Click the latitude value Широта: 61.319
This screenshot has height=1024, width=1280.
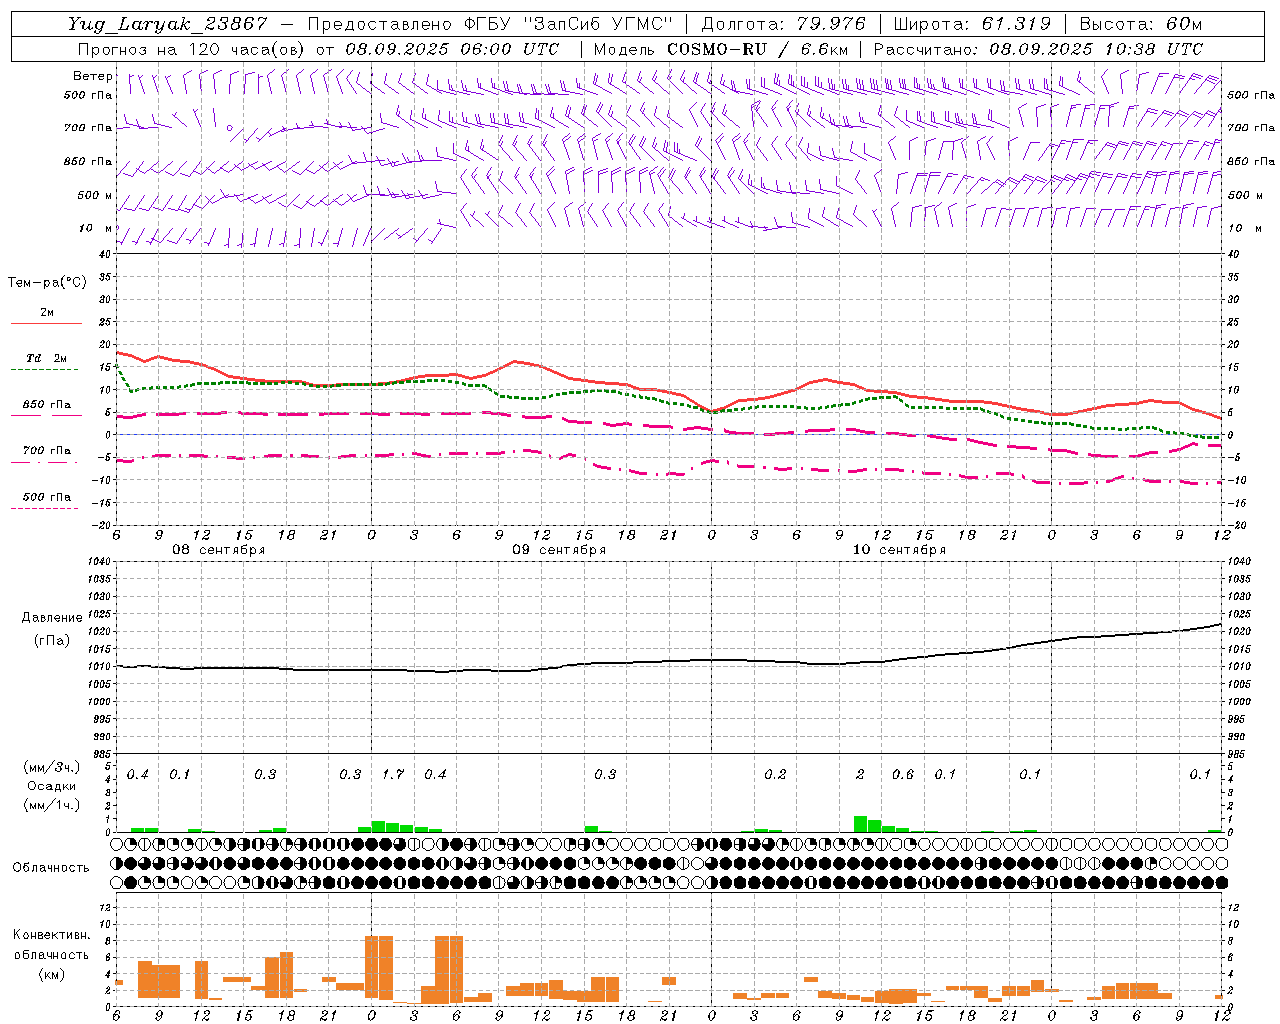(972, 24)
